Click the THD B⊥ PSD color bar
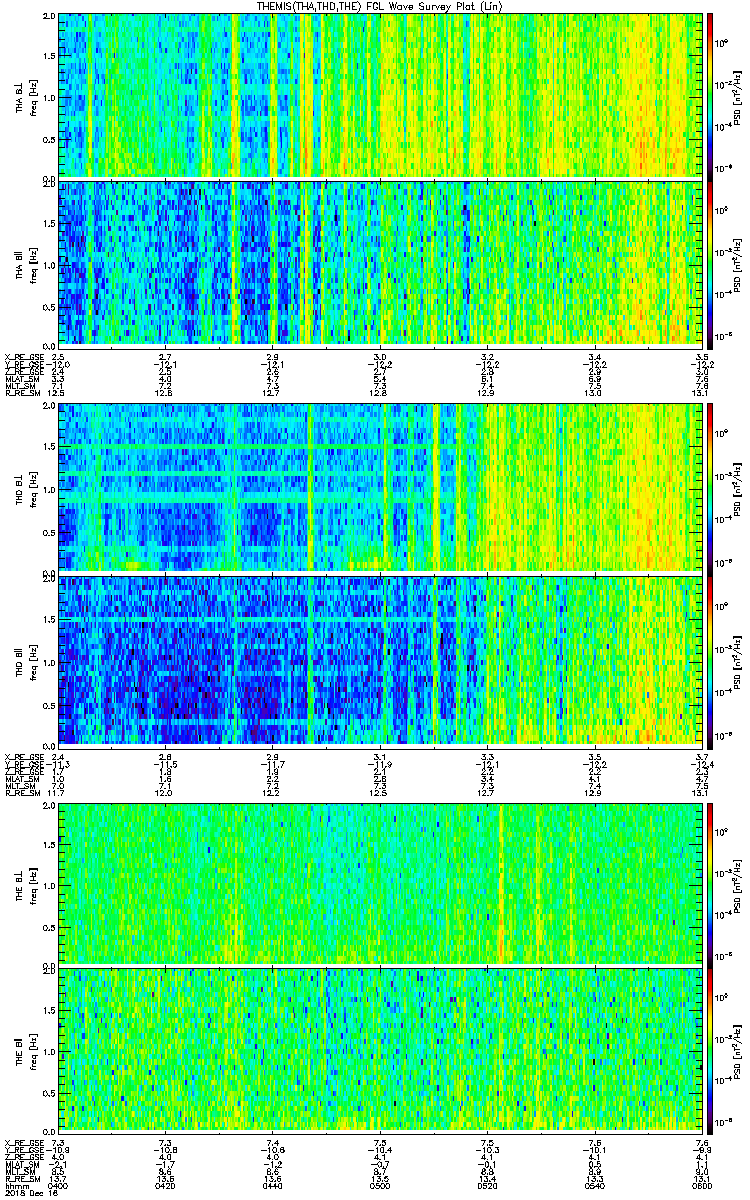This screenshot has width=750, height=1200. 710,489
